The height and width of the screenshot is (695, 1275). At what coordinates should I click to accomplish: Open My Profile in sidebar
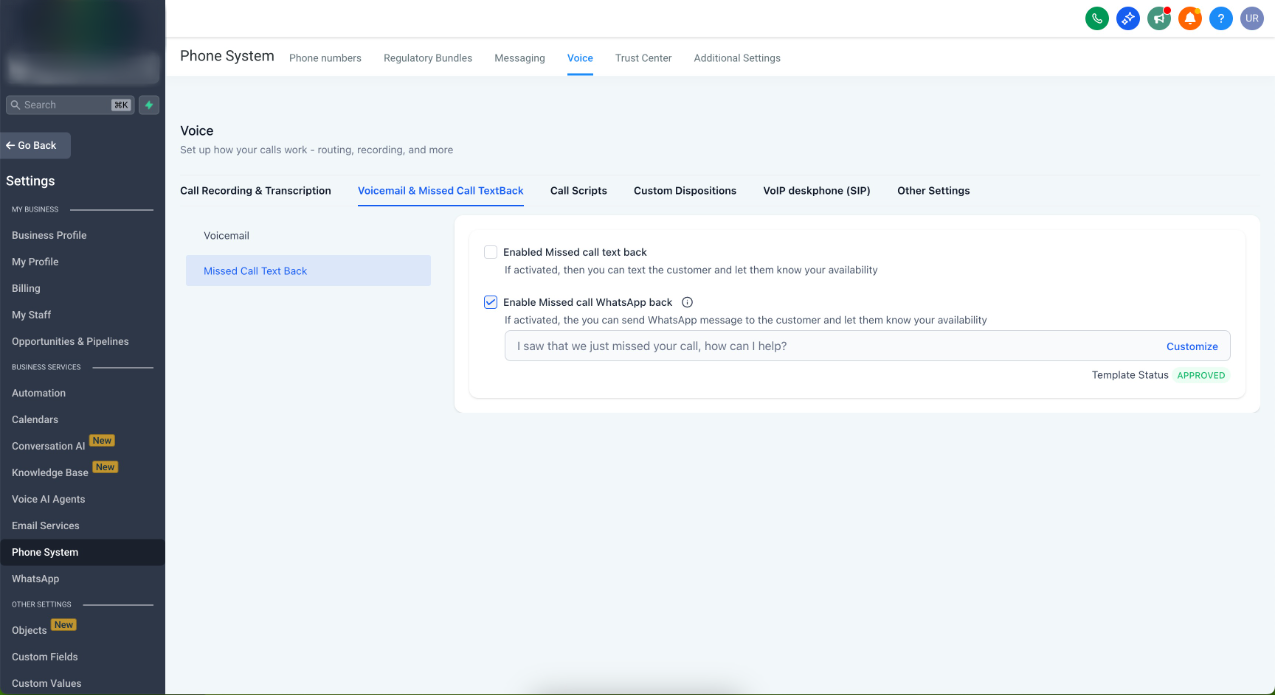tap(35, 262)
